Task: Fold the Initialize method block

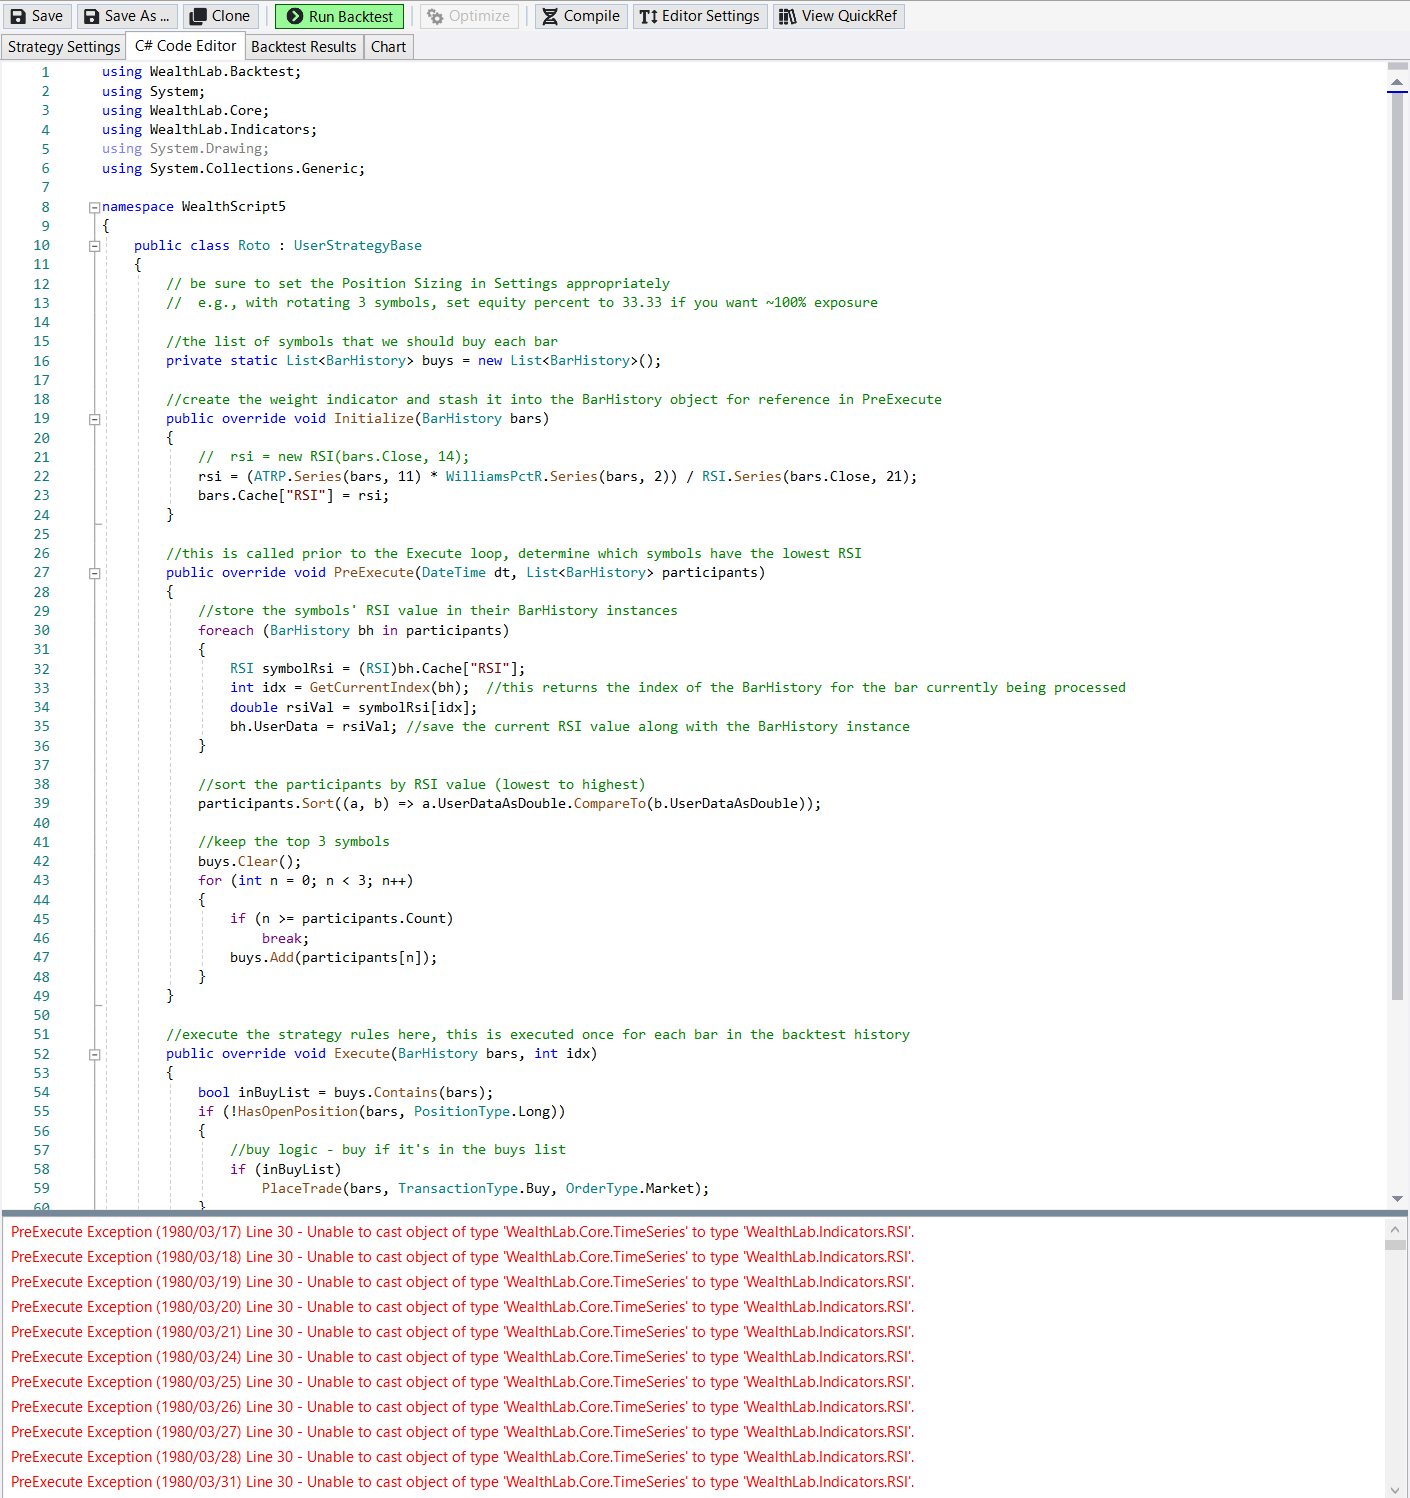Action: point(94,420)
